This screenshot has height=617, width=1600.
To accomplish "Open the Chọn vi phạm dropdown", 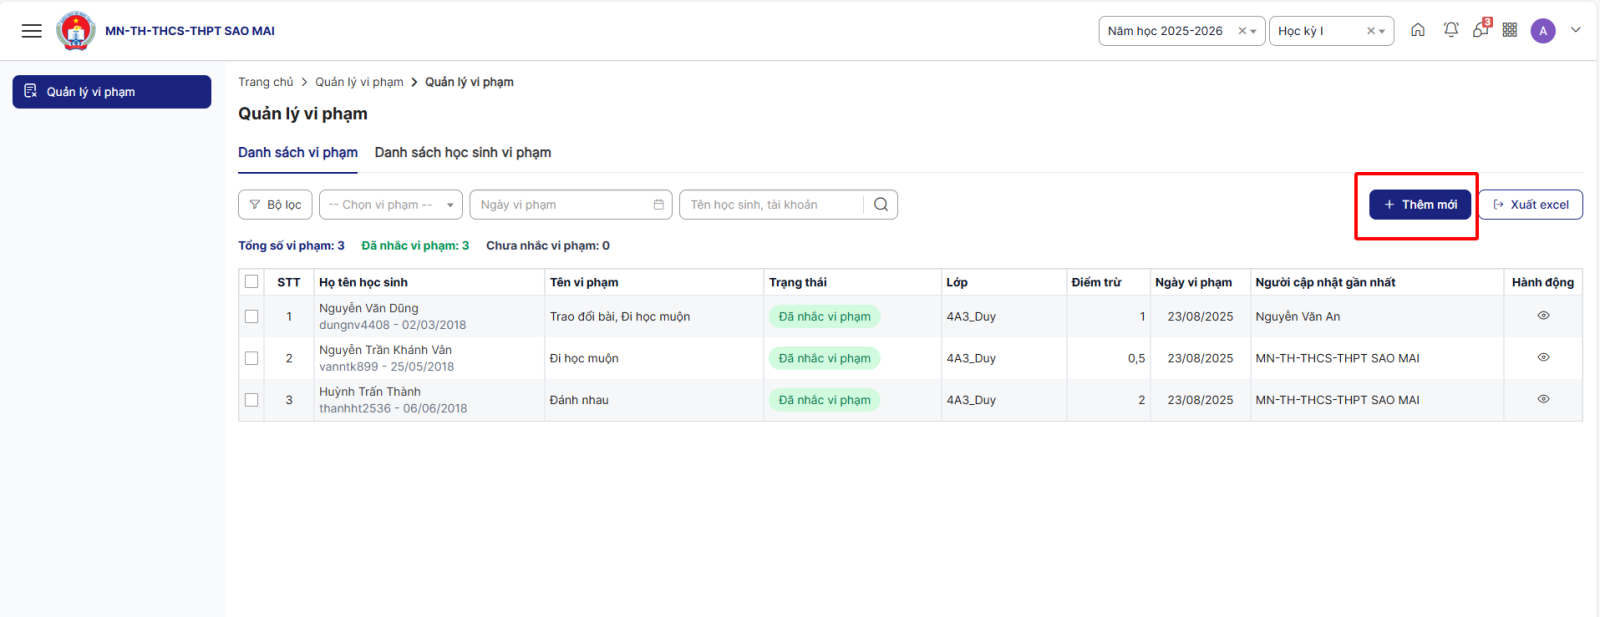I will tap(390, 205).
